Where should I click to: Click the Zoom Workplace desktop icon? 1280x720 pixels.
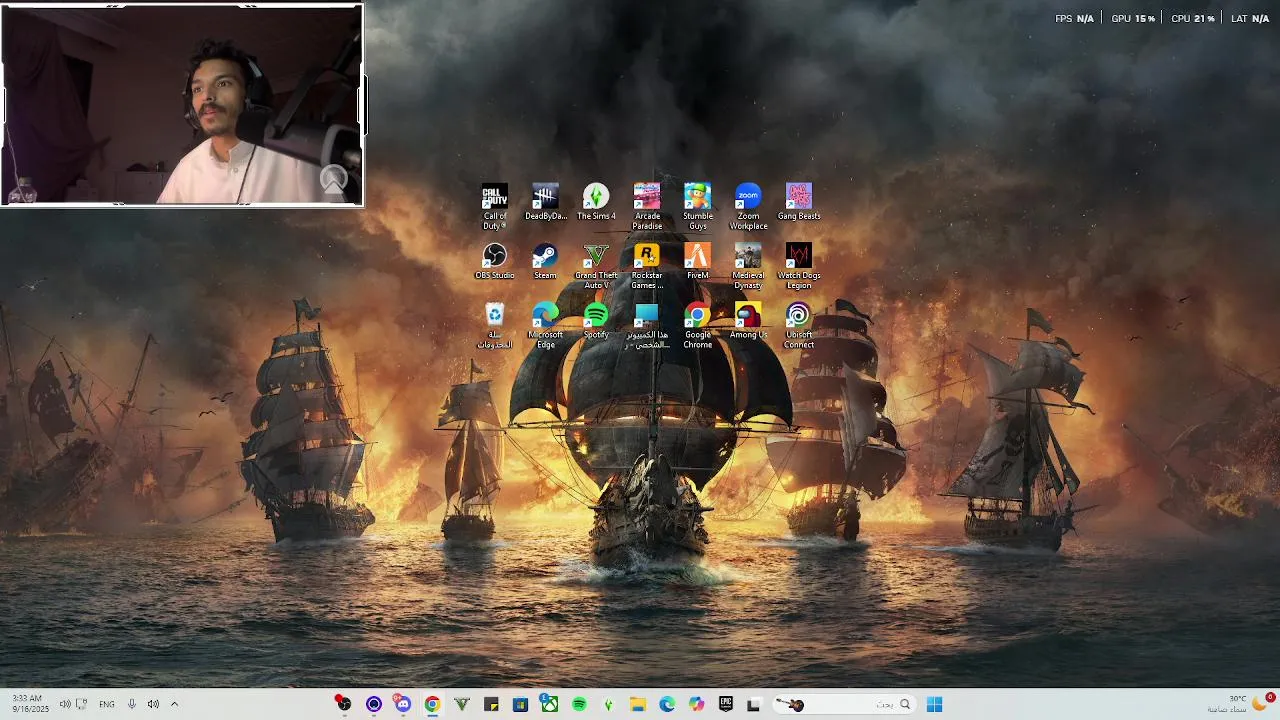pos(748,206)
